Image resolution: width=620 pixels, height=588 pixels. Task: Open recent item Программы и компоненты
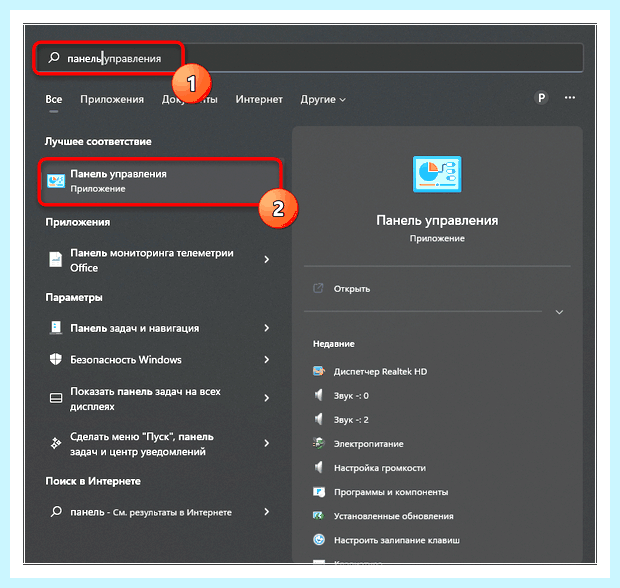[x=391, y=492]
